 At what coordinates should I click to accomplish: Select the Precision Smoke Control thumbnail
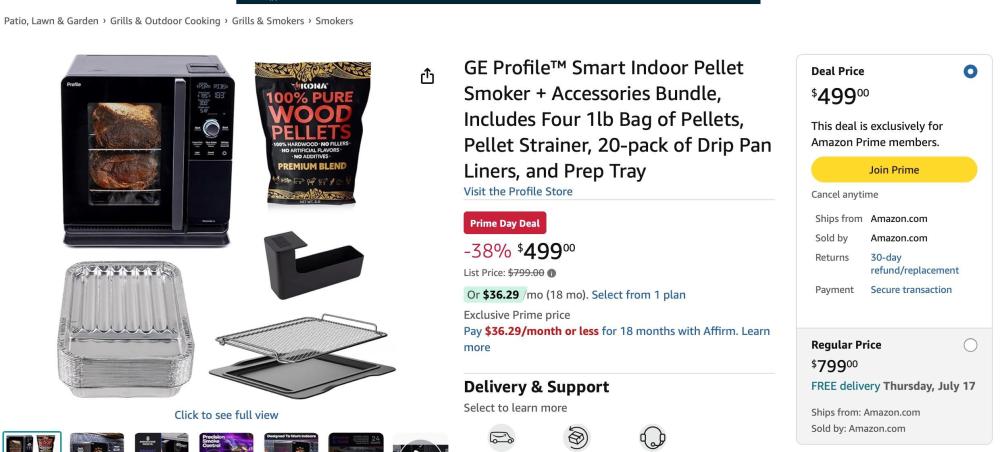coord(226,442)
